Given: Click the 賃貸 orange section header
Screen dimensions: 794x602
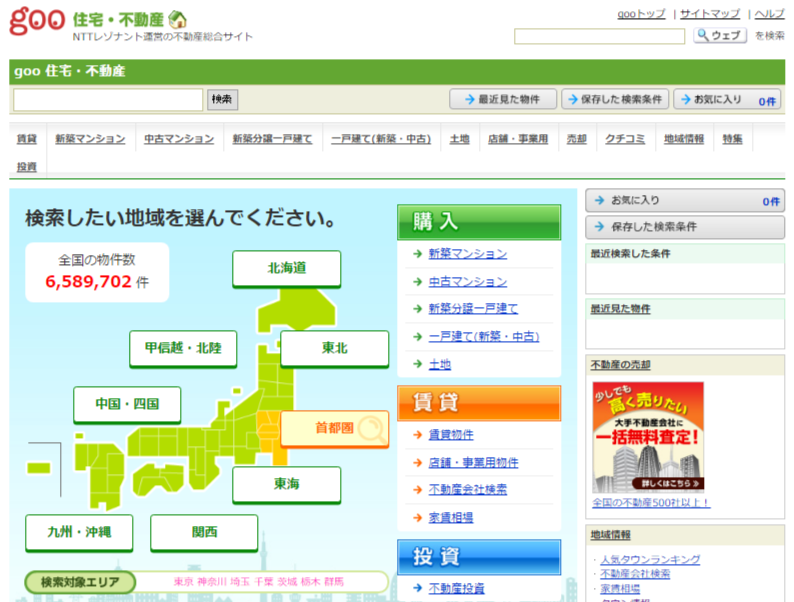Looking at the screenshot, I should click(479, 403).
